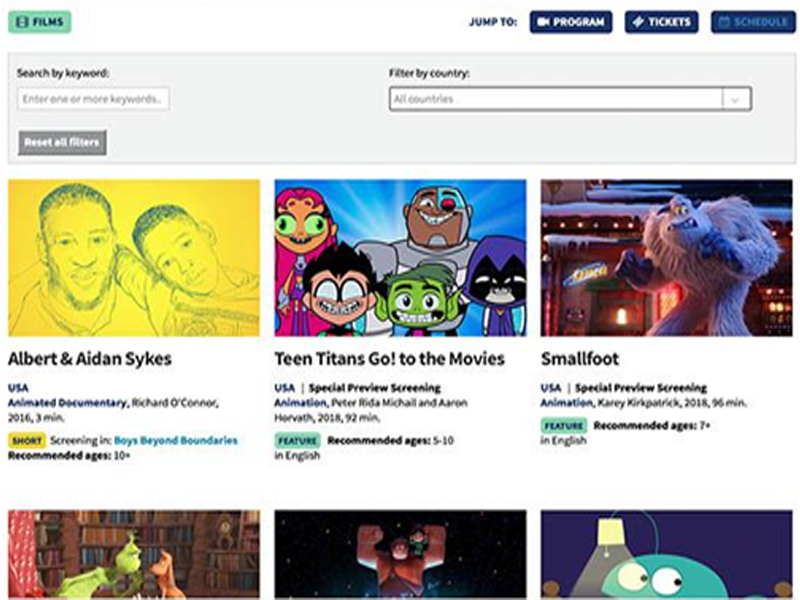Select the Animated Documentary genre link

click(x=67, y=403)
